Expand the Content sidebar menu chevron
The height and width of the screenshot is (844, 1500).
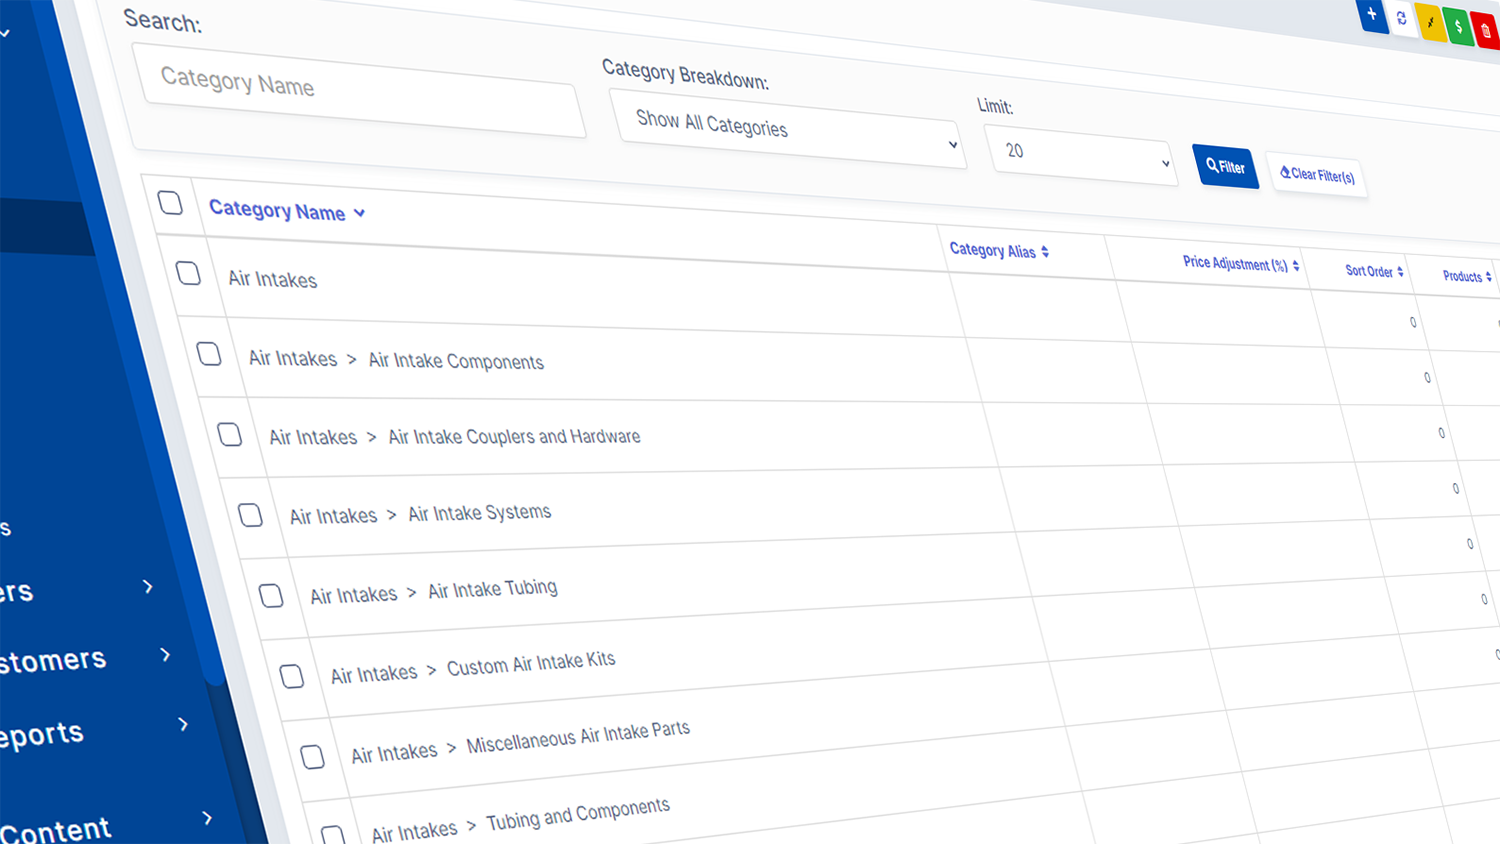click(x=207, y=818)
